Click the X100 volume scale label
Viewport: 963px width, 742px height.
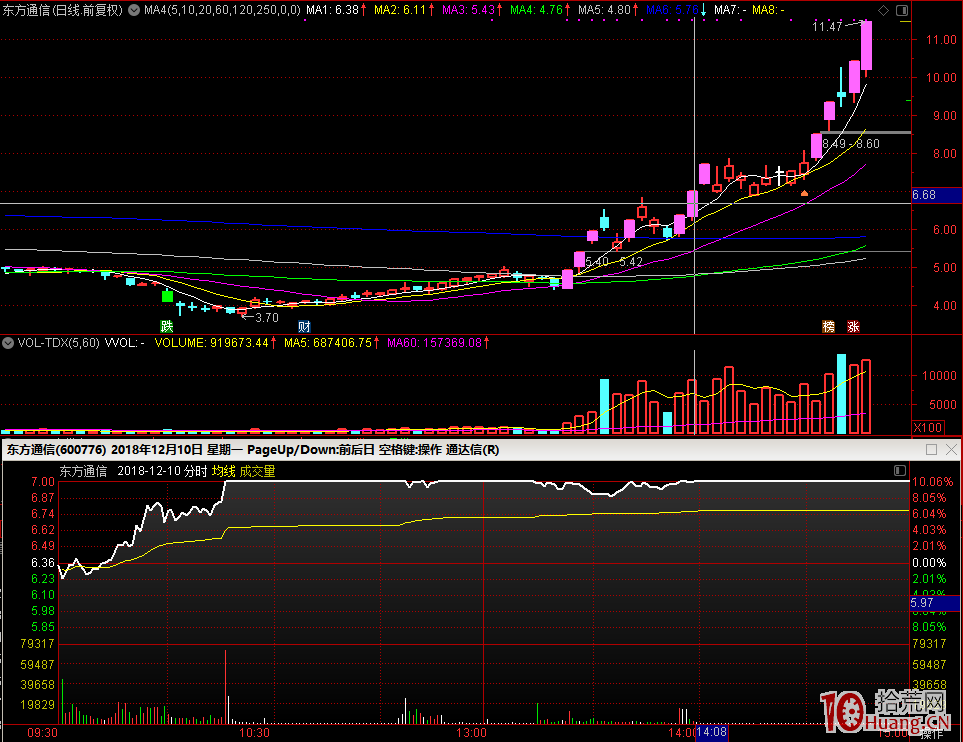point(926,427)
